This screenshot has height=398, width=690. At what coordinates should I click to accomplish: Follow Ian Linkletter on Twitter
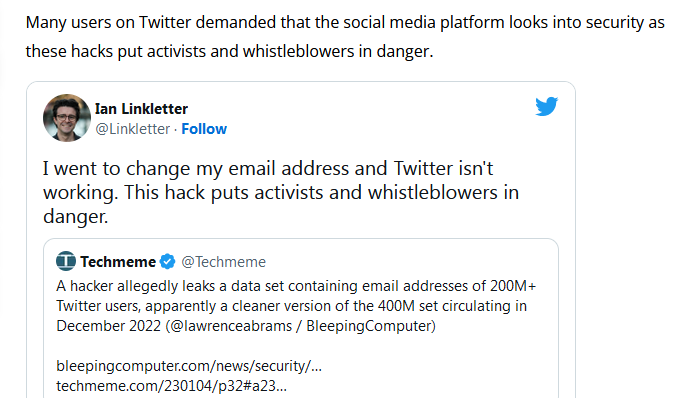(x=204, y=129)
